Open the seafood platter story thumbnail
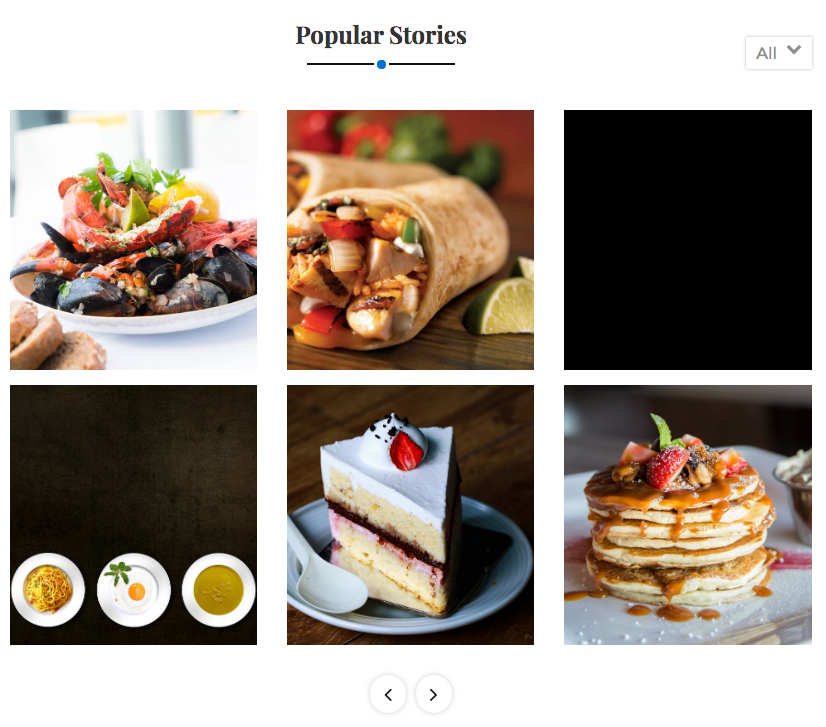This screenshot has width=826, height=727. click(x=133, y=240)
